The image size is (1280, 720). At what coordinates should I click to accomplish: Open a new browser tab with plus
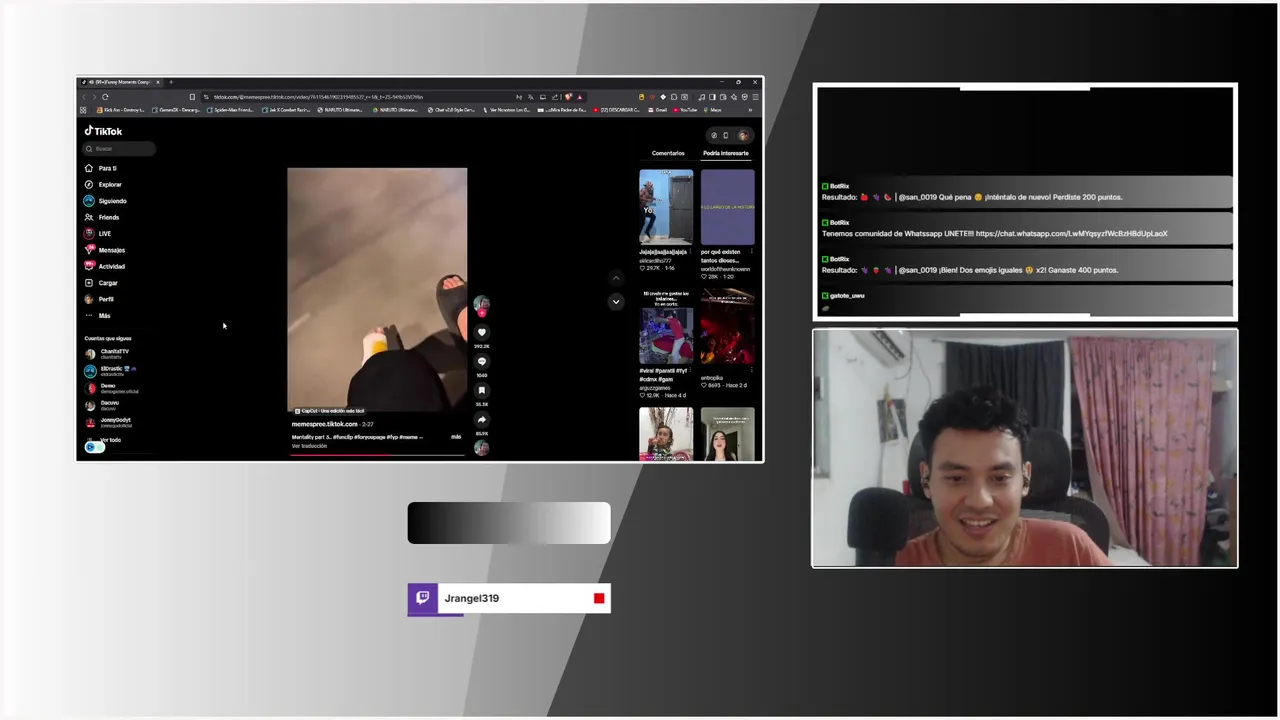[x=171, y=82]
